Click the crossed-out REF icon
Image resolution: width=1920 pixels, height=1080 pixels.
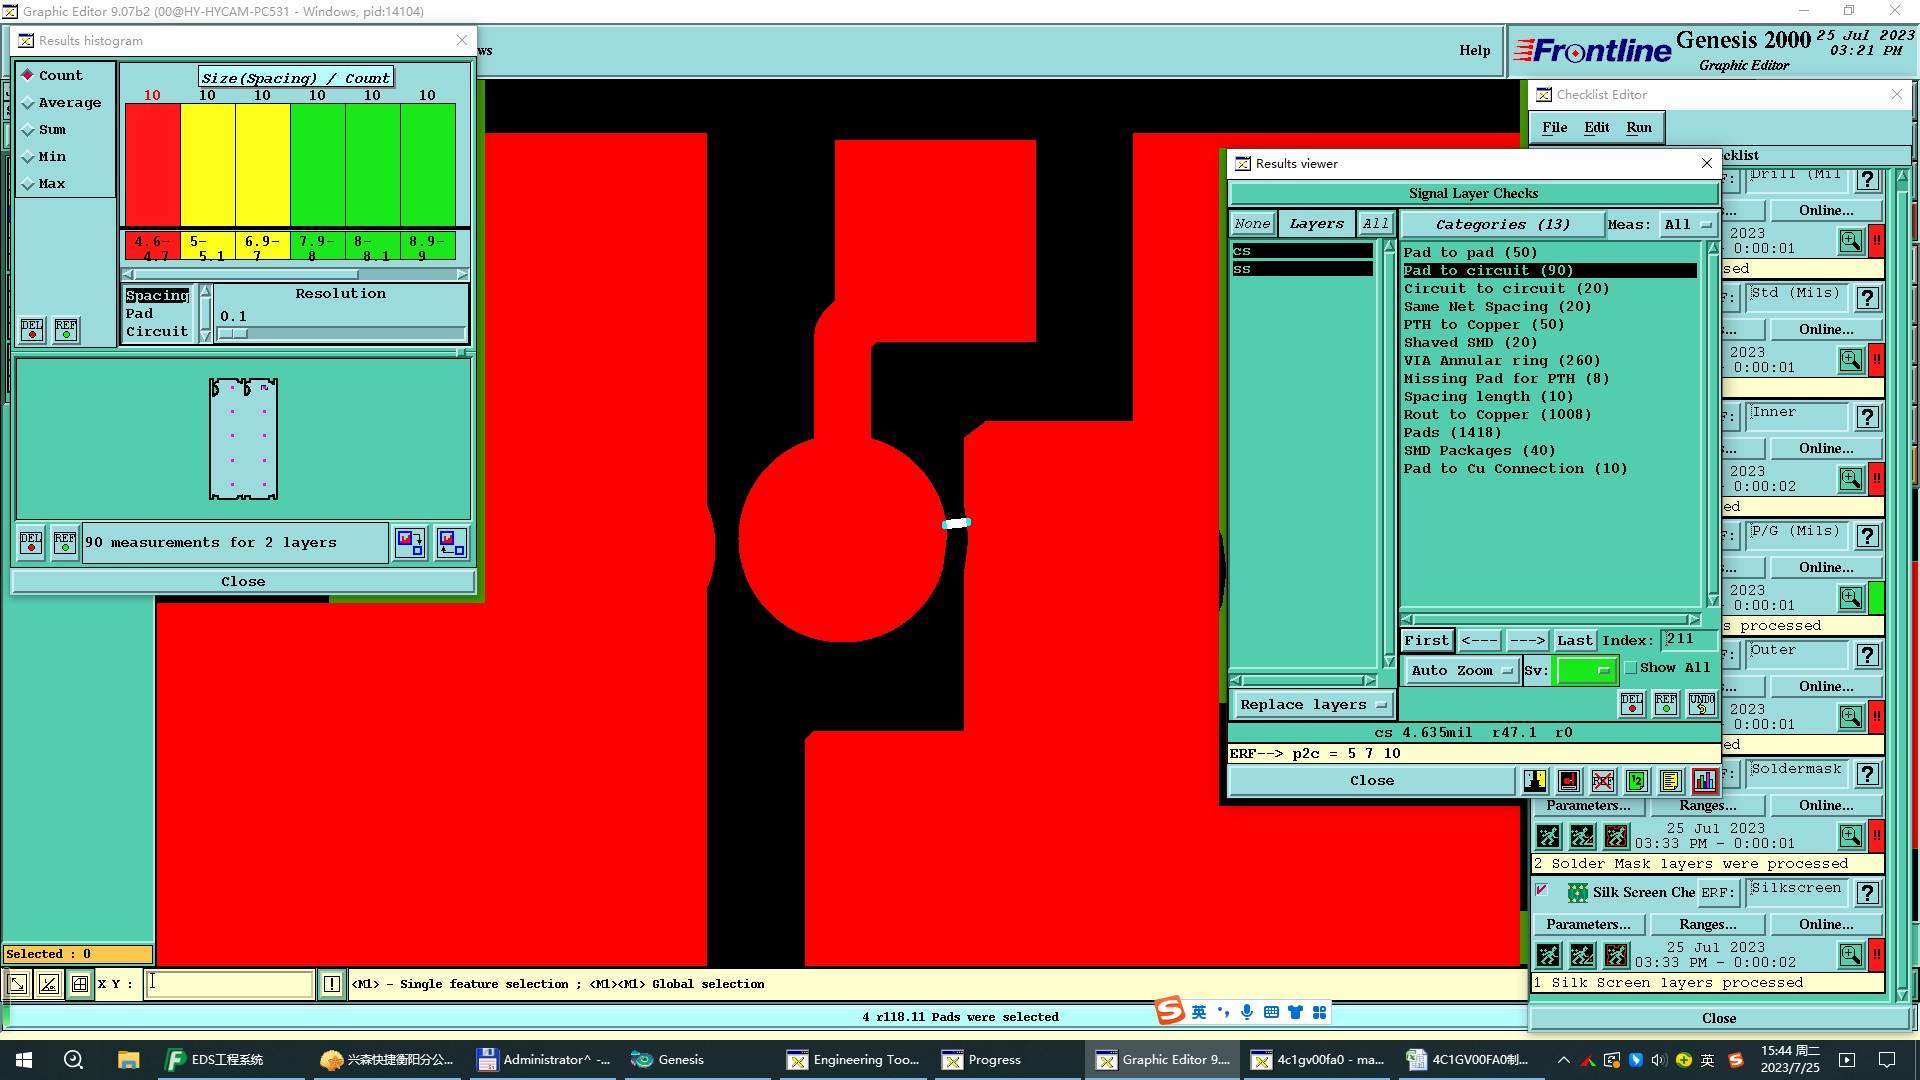[x=1602, y=780]
